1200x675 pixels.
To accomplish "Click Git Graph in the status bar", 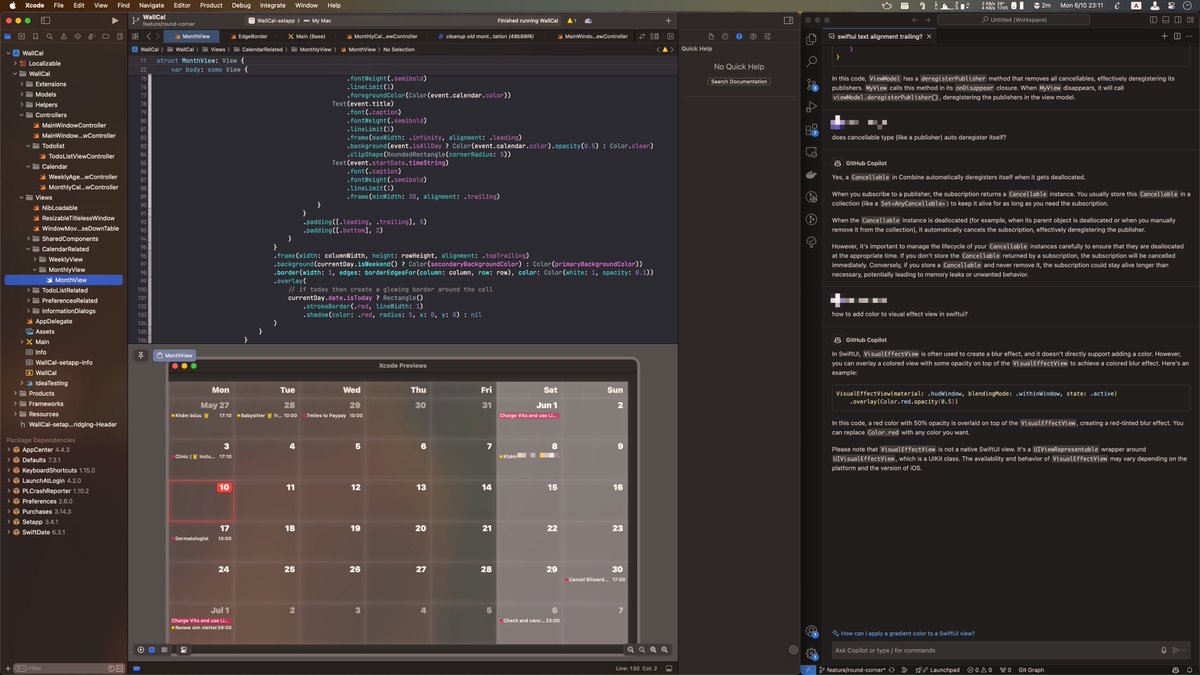I will [x=1030, y=670].
